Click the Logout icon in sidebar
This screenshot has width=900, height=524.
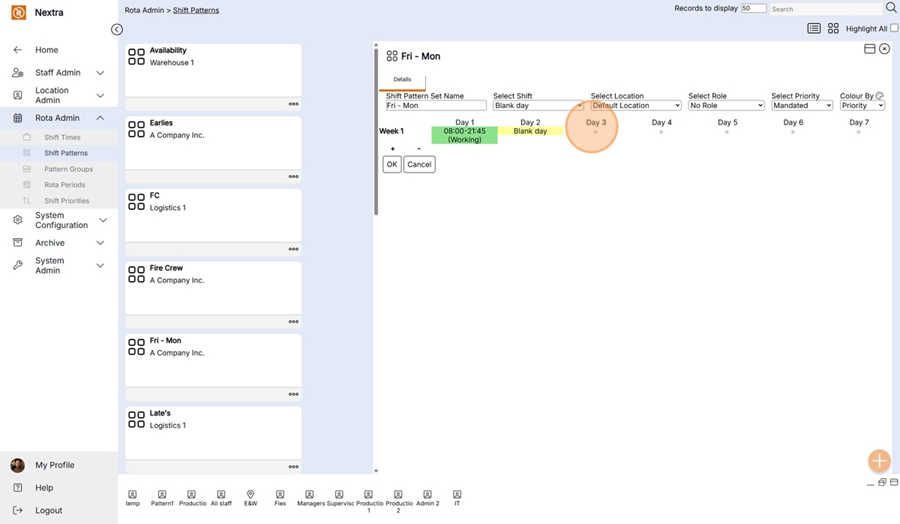coord(18,510)
